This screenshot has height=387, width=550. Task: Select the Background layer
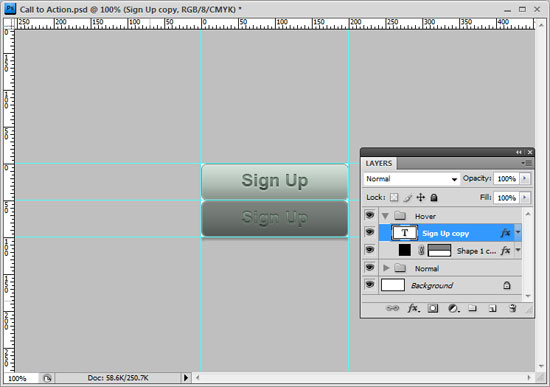(450, 285)
